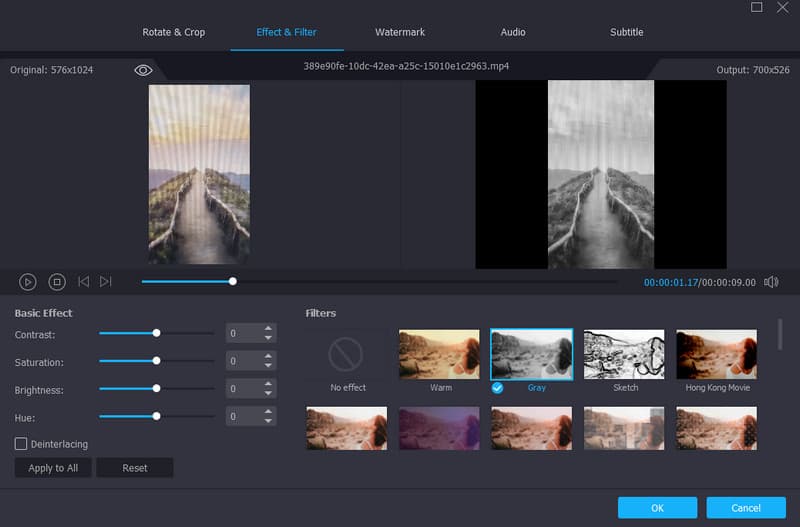Decrease Brightness with the down arrow
This screenshot has height=527, width=800.
(x=268, y=393)
